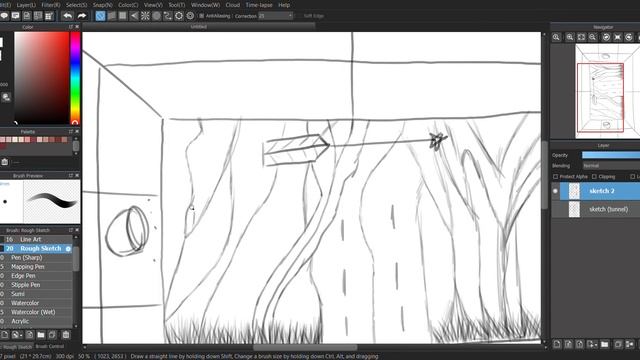This screenshot has height=360, width=640.
Task: Open Rough Sketch brush settings gear
Action: coord(68,249)
